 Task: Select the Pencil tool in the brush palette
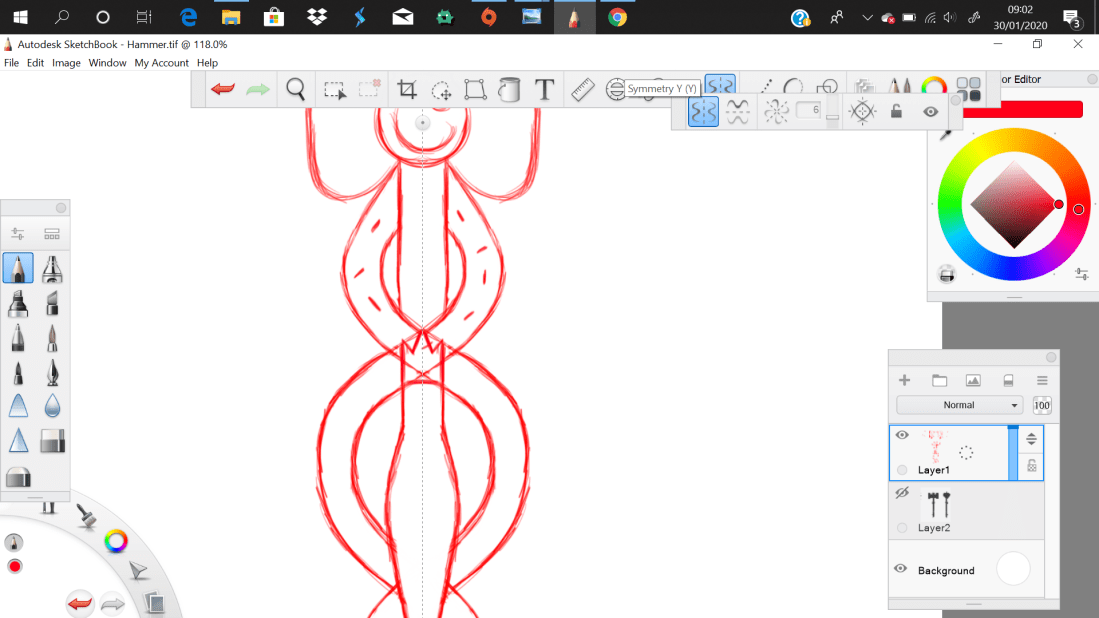17,268
